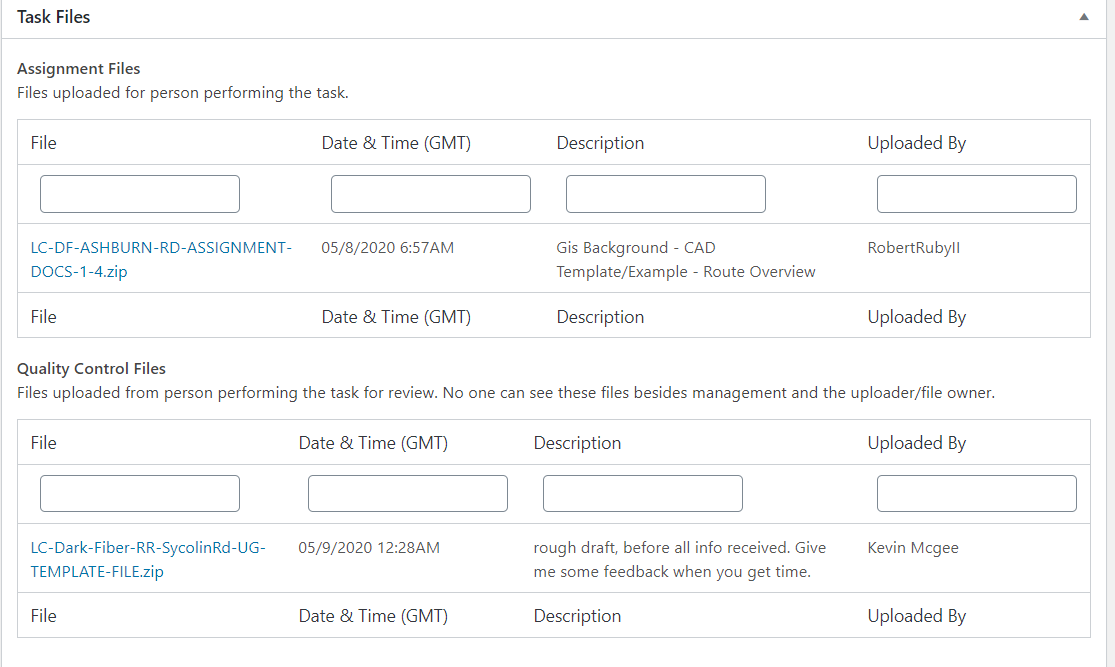Viewport: 1115px width, 667px height.
Task: Click the Task Files panel title
Action: tap(54, 17)
